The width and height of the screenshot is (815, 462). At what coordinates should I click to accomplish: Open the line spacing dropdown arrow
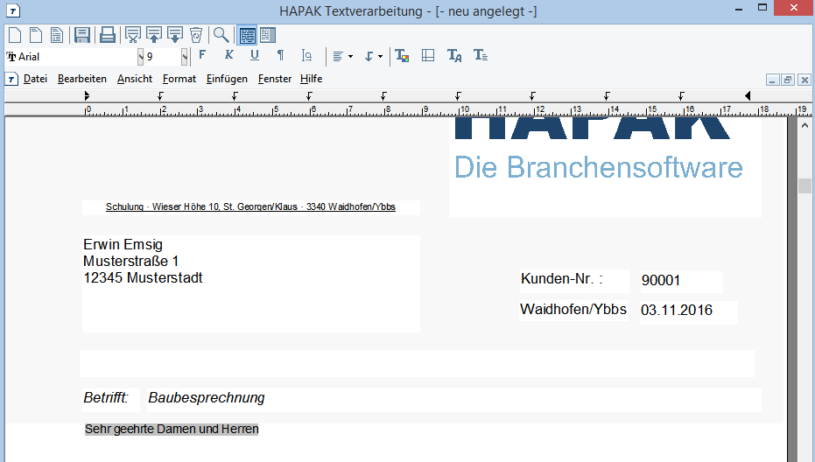380,56
